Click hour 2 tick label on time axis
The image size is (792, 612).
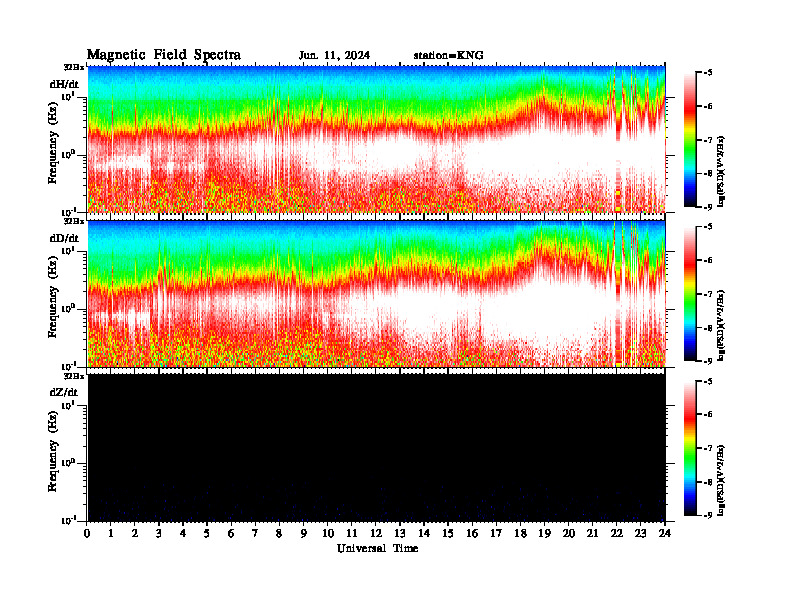click(x=135, y=534)
